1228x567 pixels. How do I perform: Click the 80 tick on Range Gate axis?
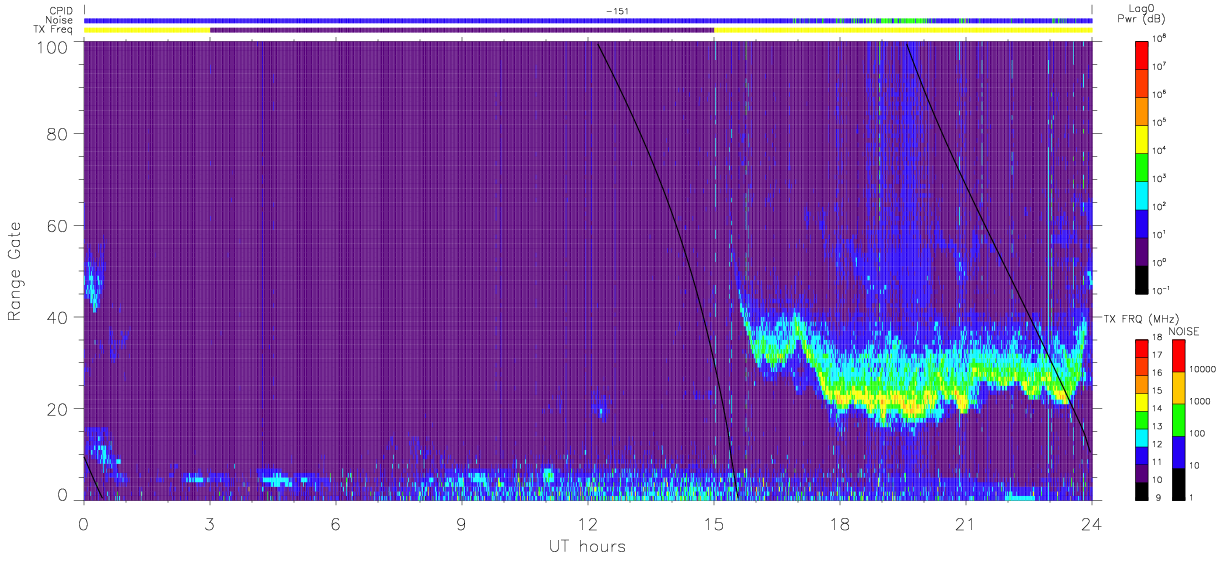coord(59,134)
